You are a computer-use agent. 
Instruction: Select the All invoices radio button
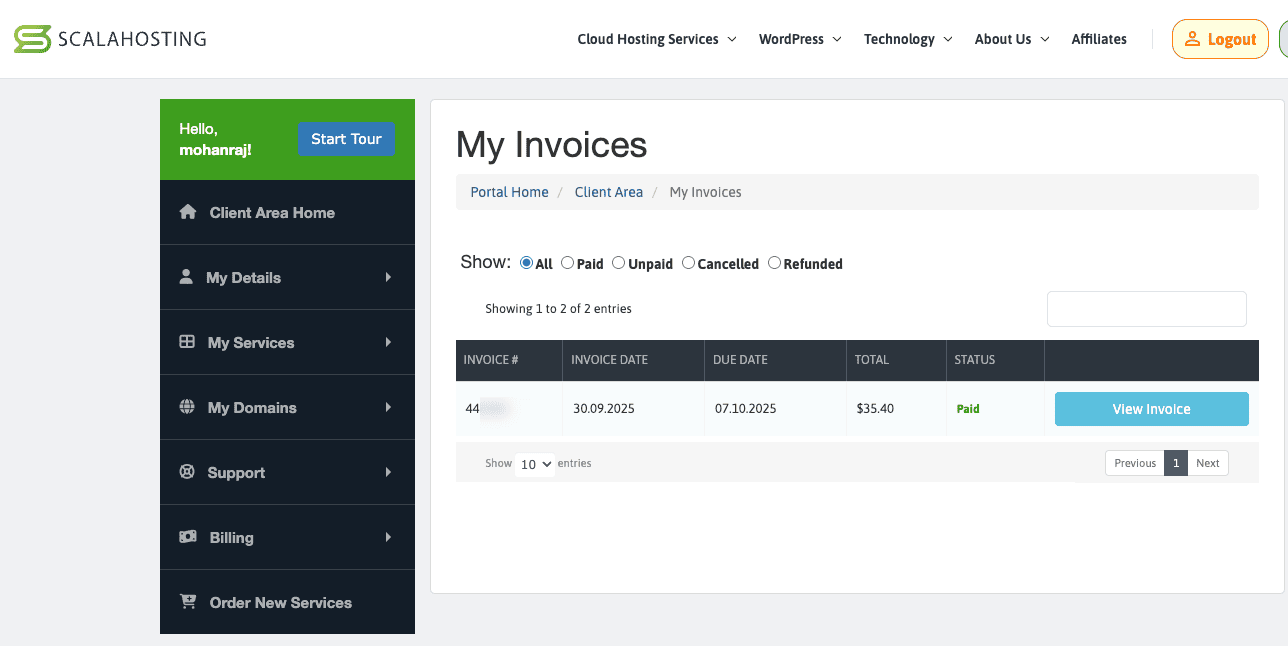pos(527,263)
